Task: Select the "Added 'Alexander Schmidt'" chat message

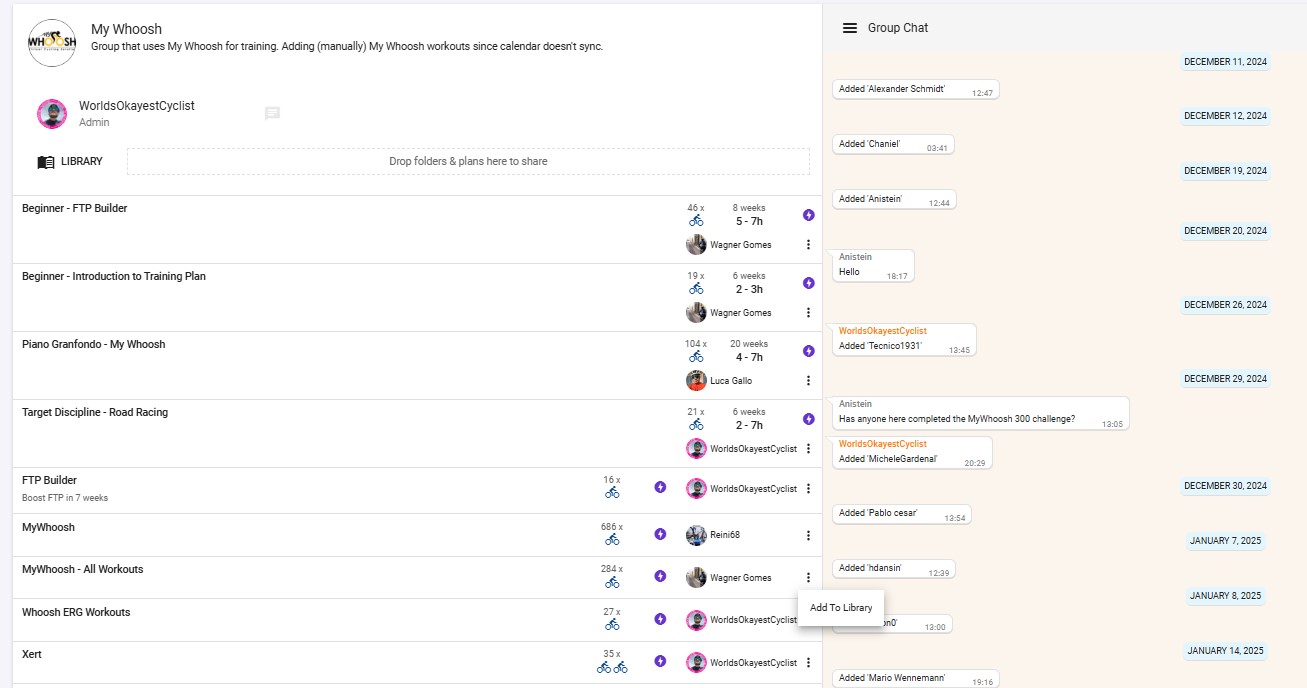Action: [915, 90]
